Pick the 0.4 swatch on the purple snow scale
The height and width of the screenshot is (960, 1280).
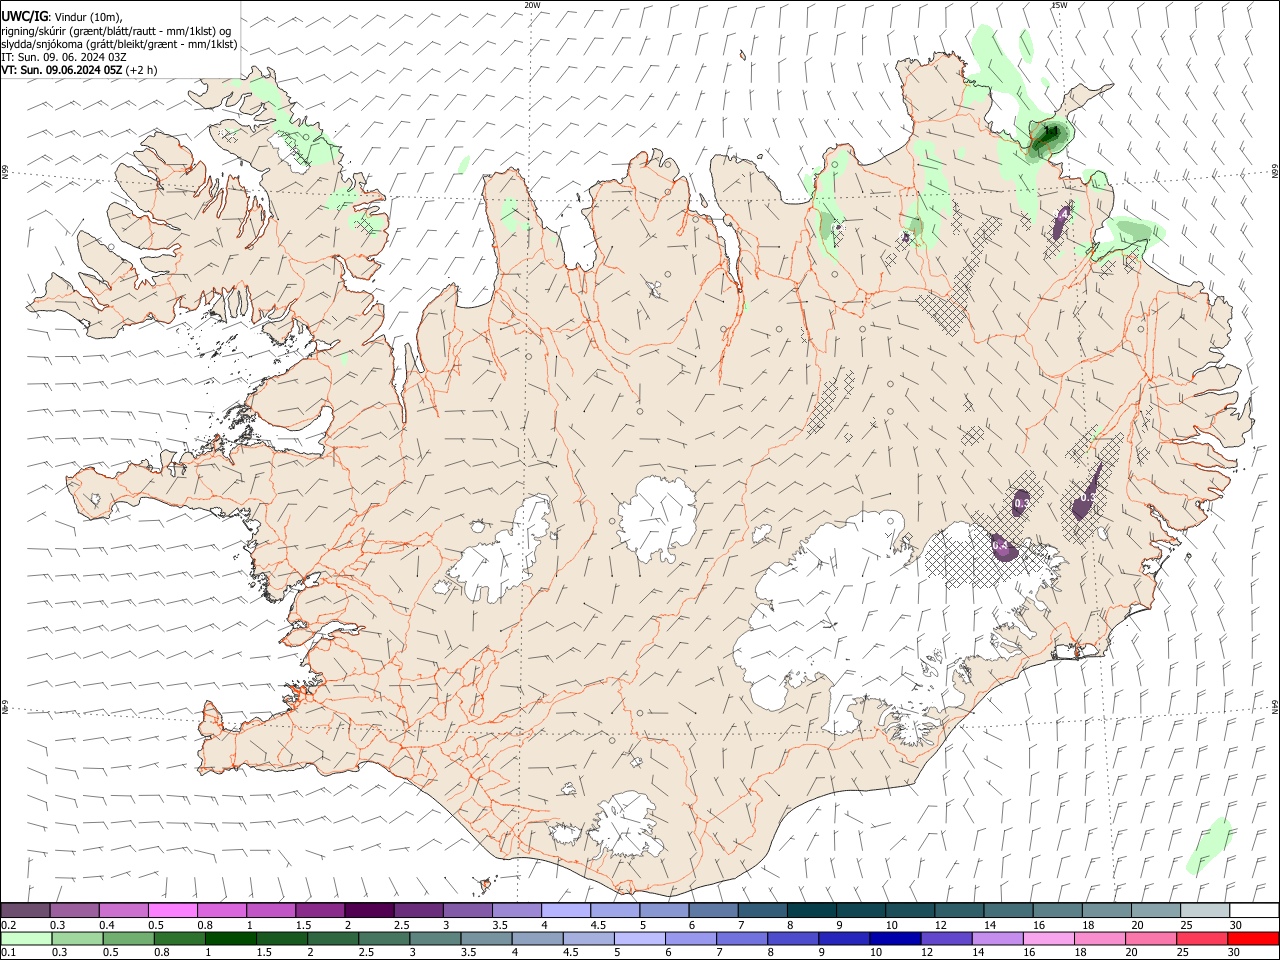[x=123, y=910]
